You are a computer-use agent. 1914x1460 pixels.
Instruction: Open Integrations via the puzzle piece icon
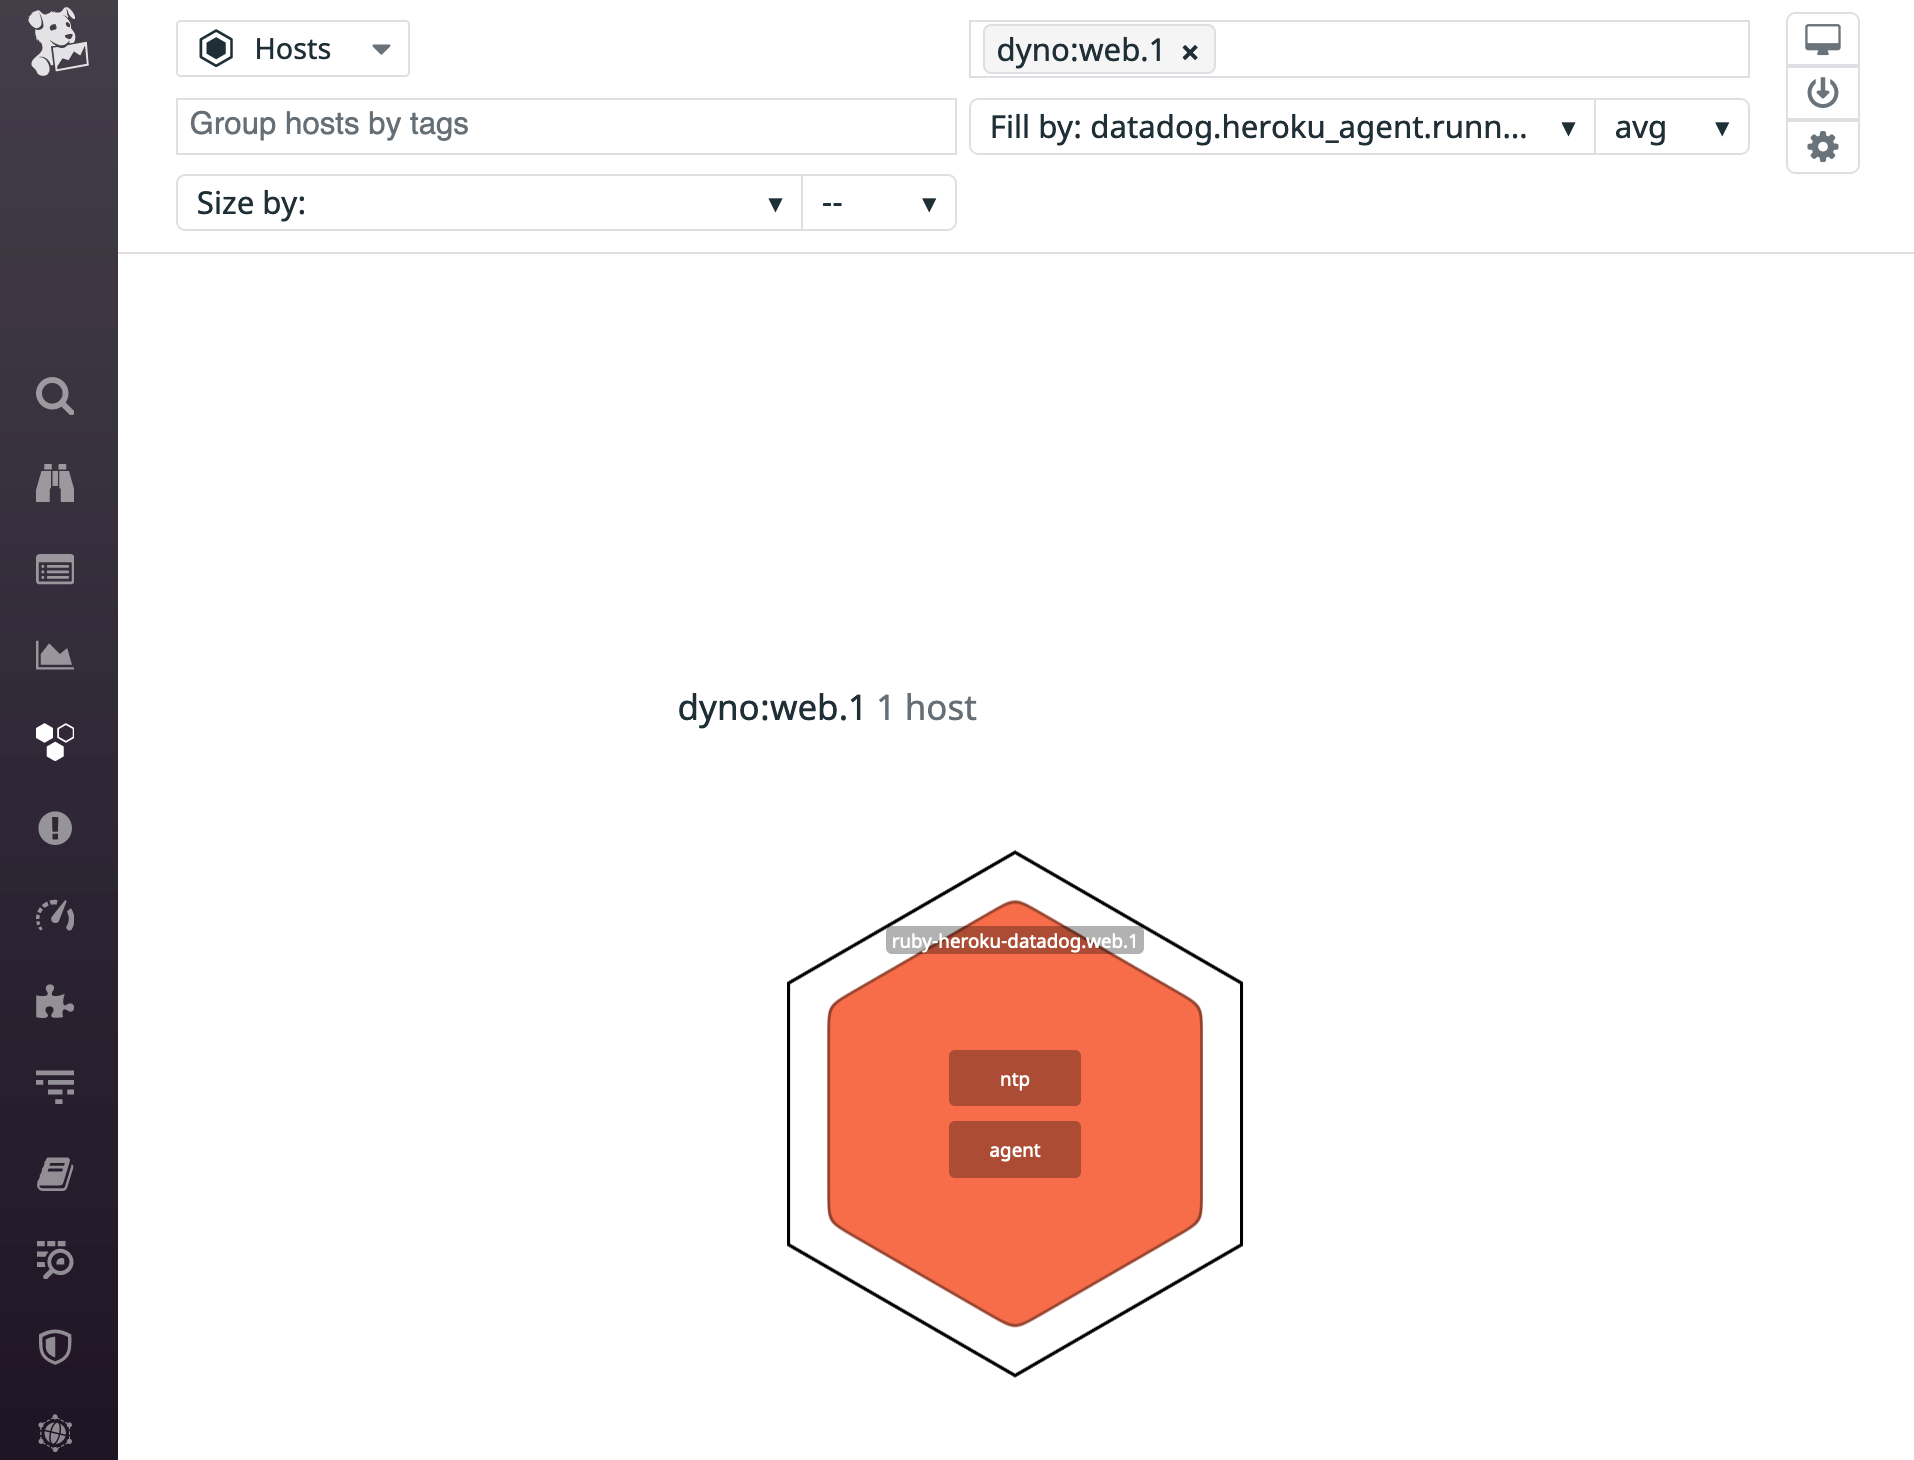point(56,1003)
